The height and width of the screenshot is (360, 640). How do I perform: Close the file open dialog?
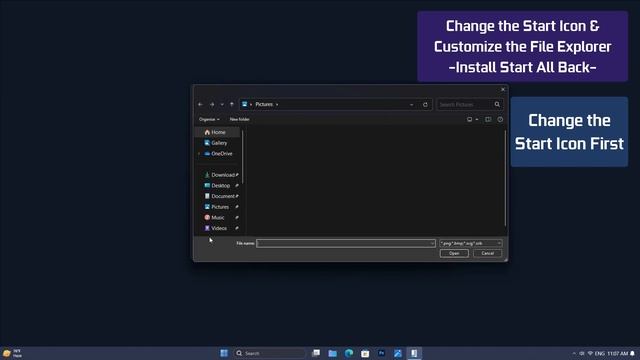point(503,89)
